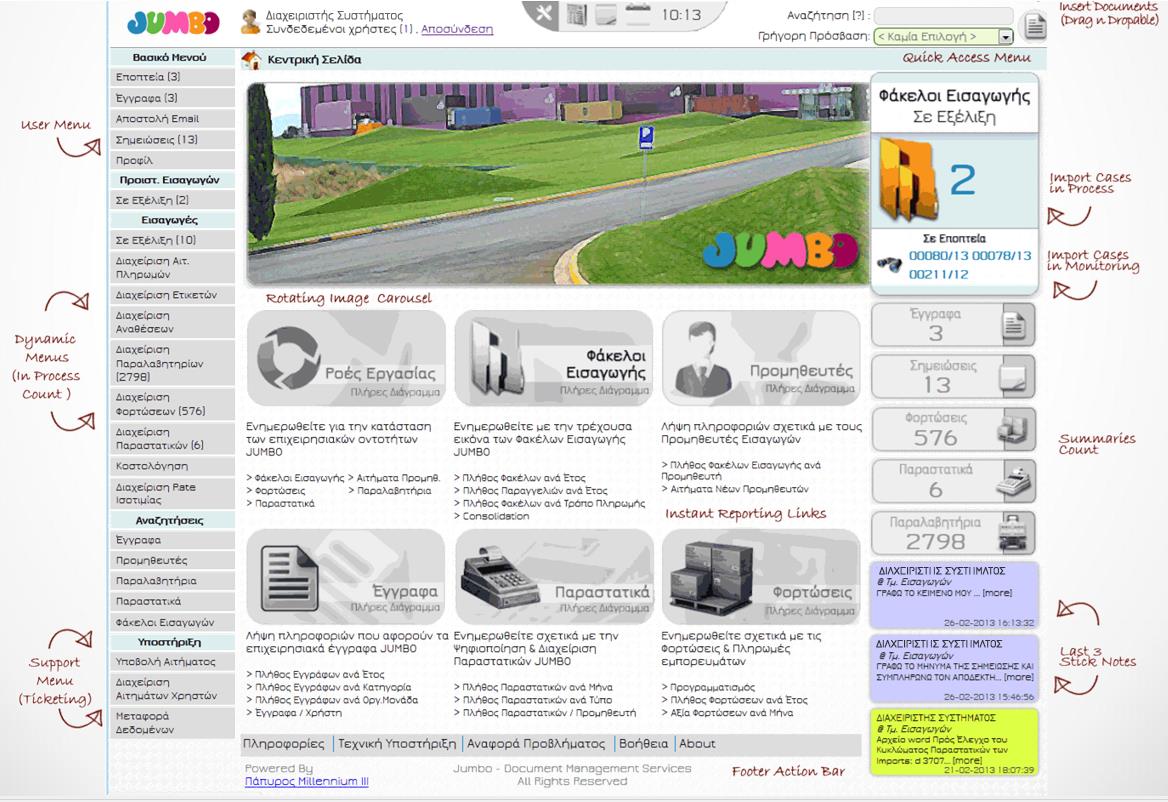Image resolution: width=1168 pixels, height=802 pixels.
Task: Open the yellow sticky note dated 21-02-2013
Action: point(954,742)
